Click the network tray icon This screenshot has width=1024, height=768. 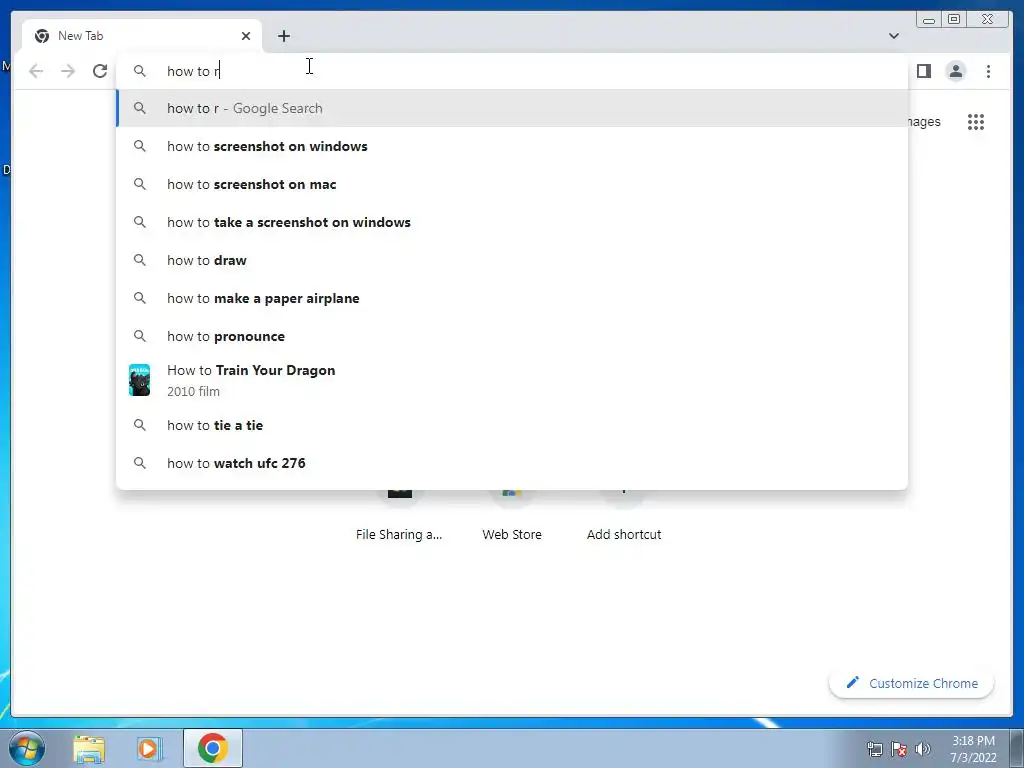click(x=874, y=749)
